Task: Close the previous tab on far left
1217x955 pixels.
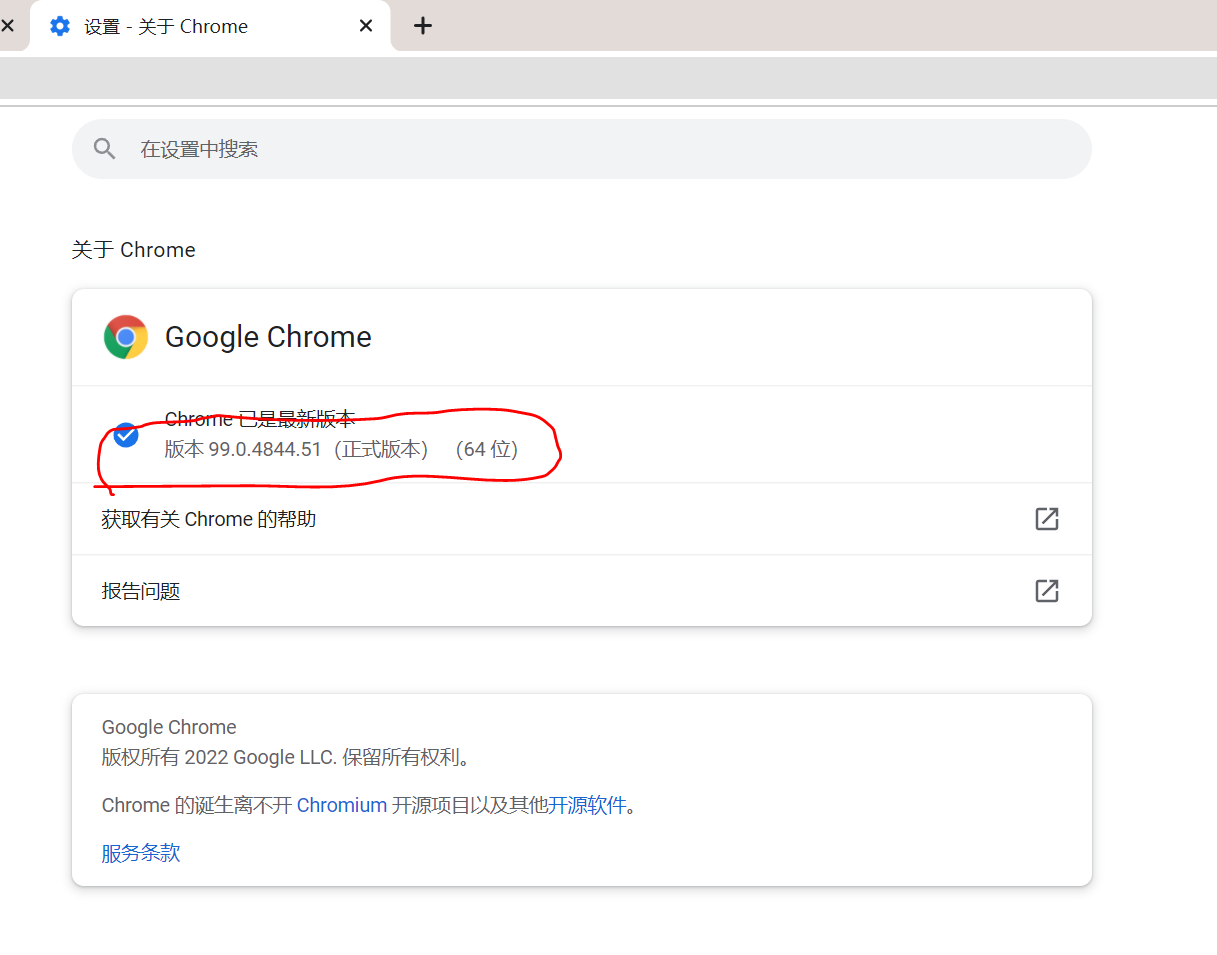Action: coord(7,26)
